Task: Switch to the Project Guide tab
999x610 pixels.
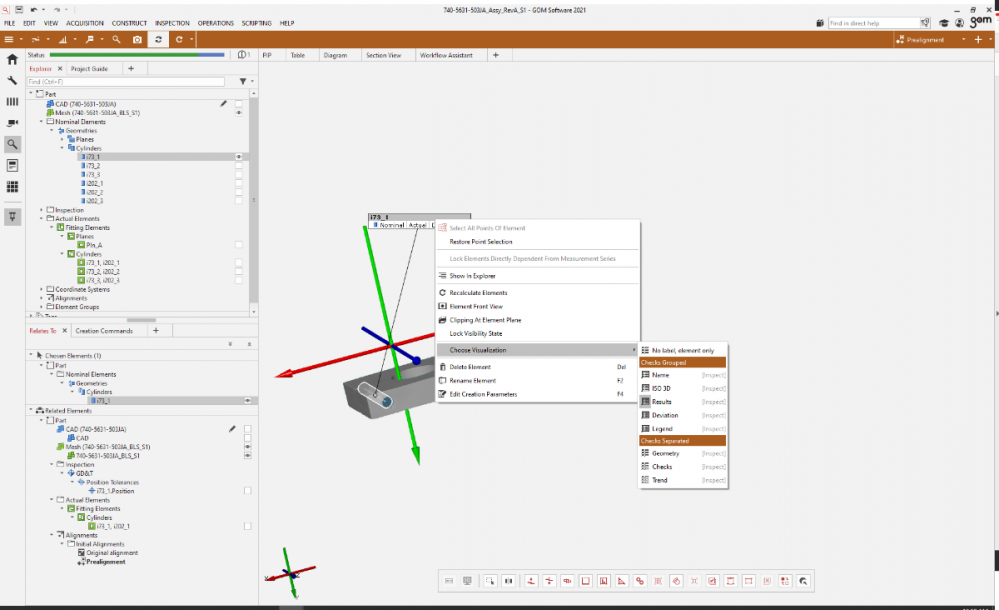Action: [89, 69]
